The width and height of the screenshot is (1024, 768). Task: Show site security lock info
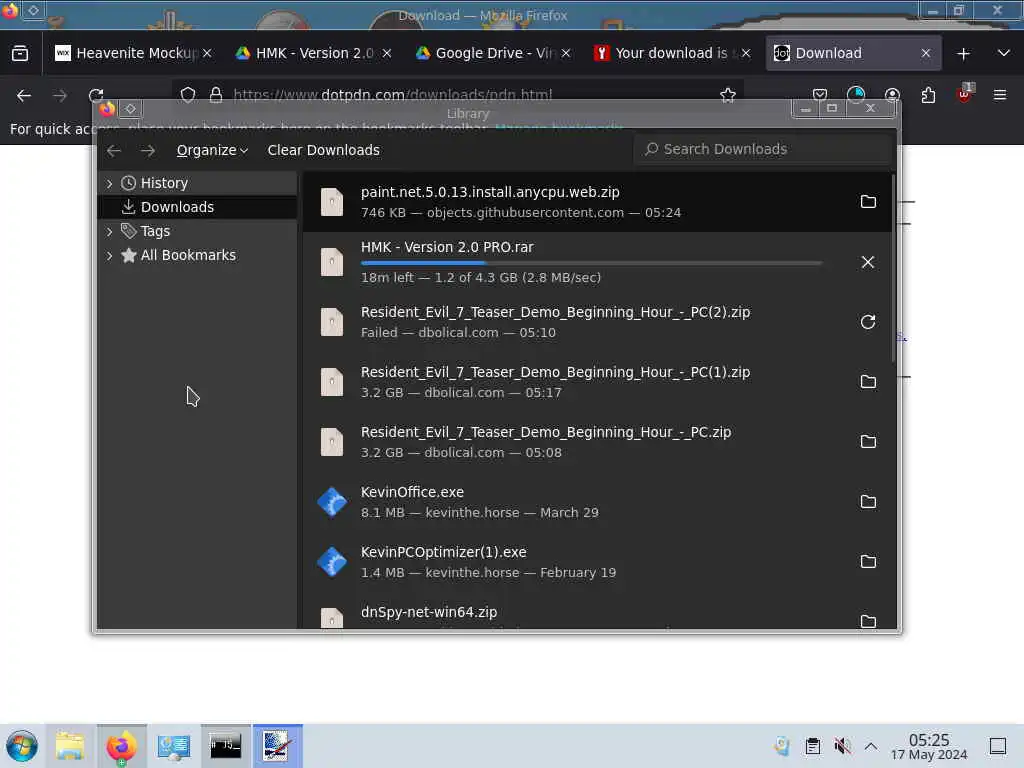pyautogui.click(x=216, y=95)
